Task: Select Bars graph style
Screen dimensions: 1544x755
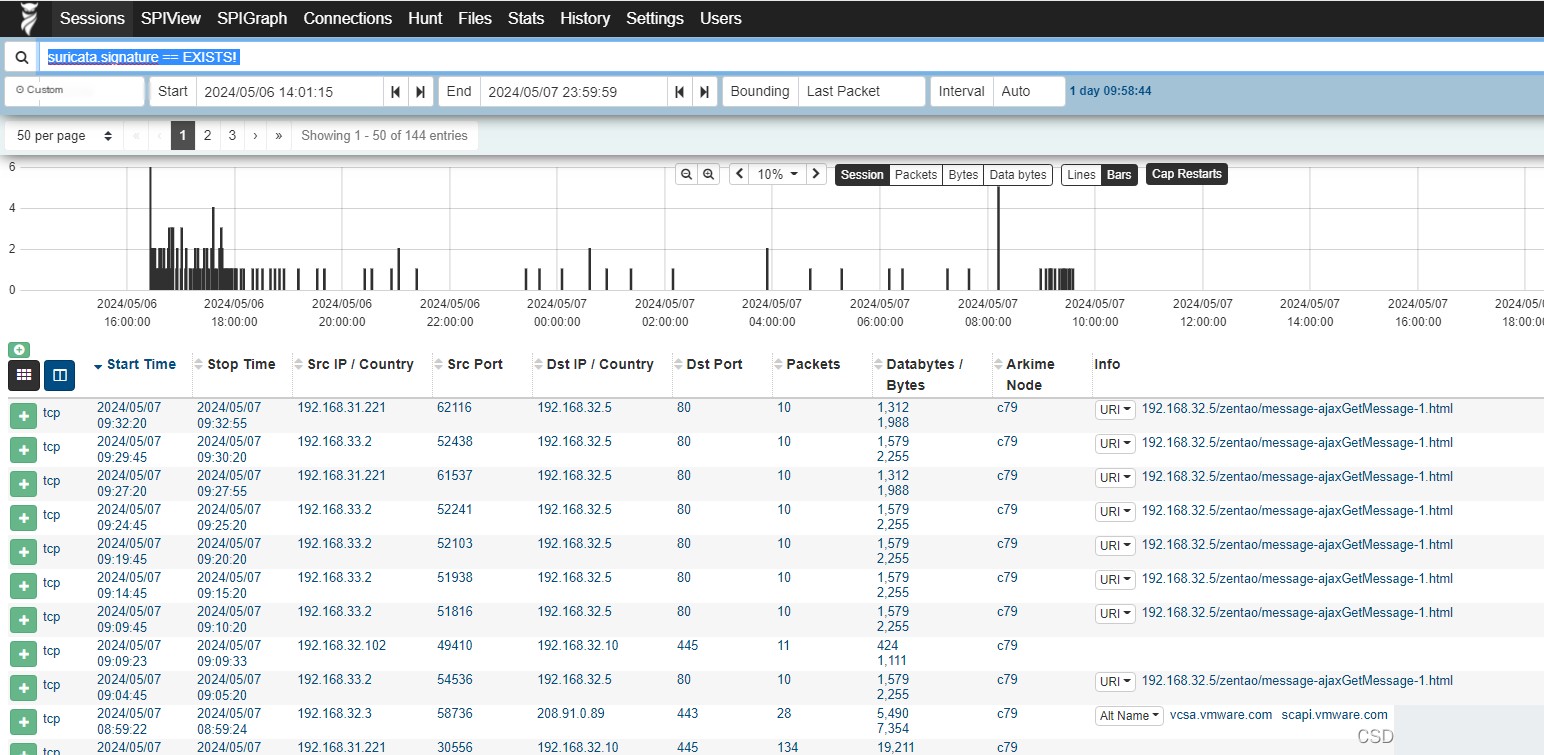Action: tap(1119, 175)
